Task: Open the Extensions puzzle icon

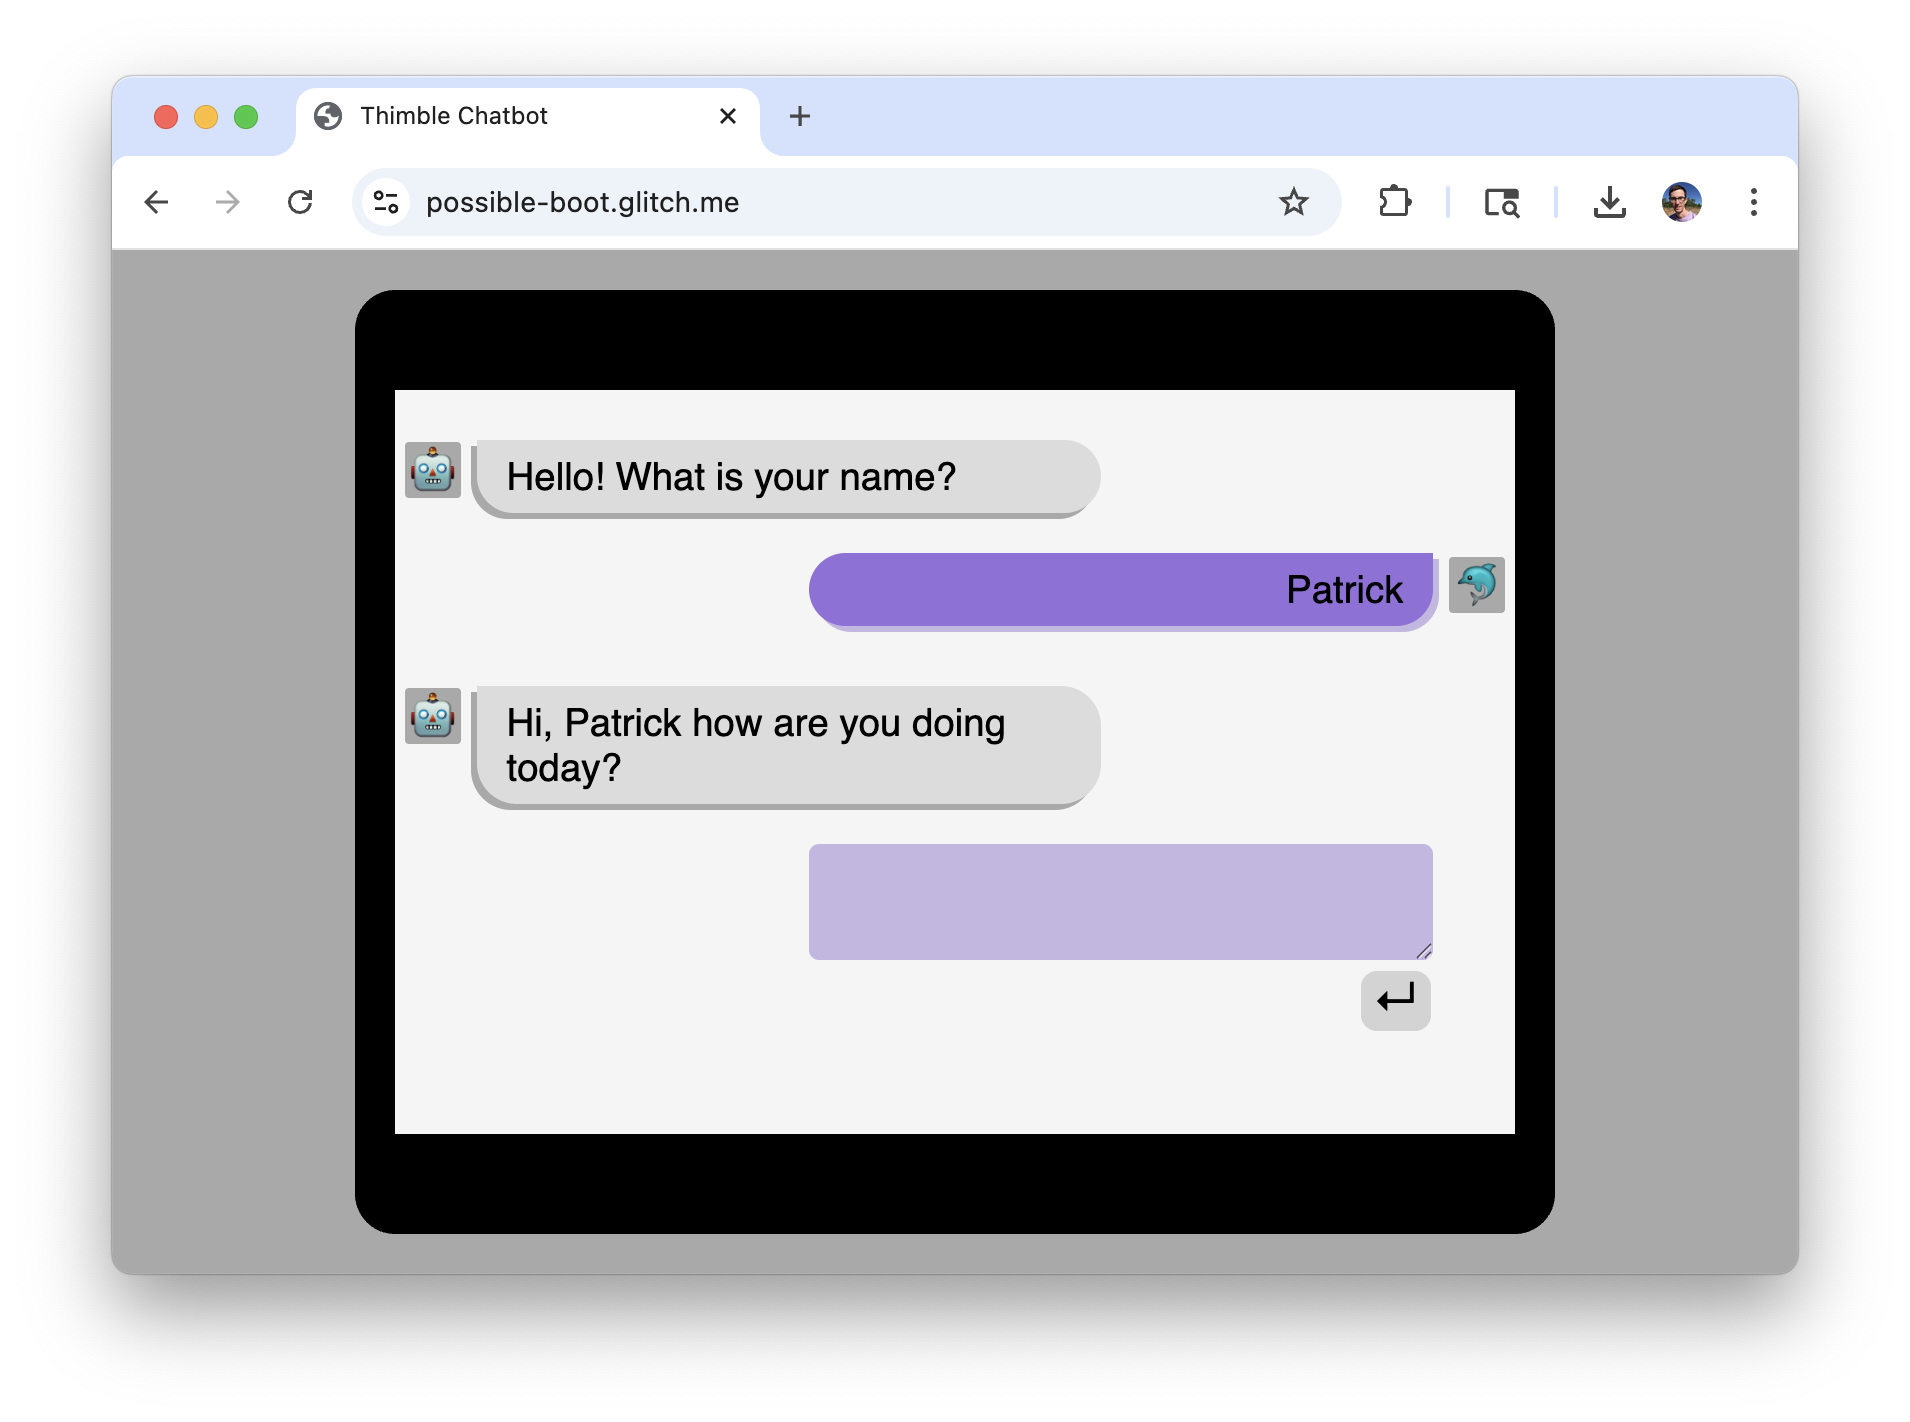Action: [1394, 202]
